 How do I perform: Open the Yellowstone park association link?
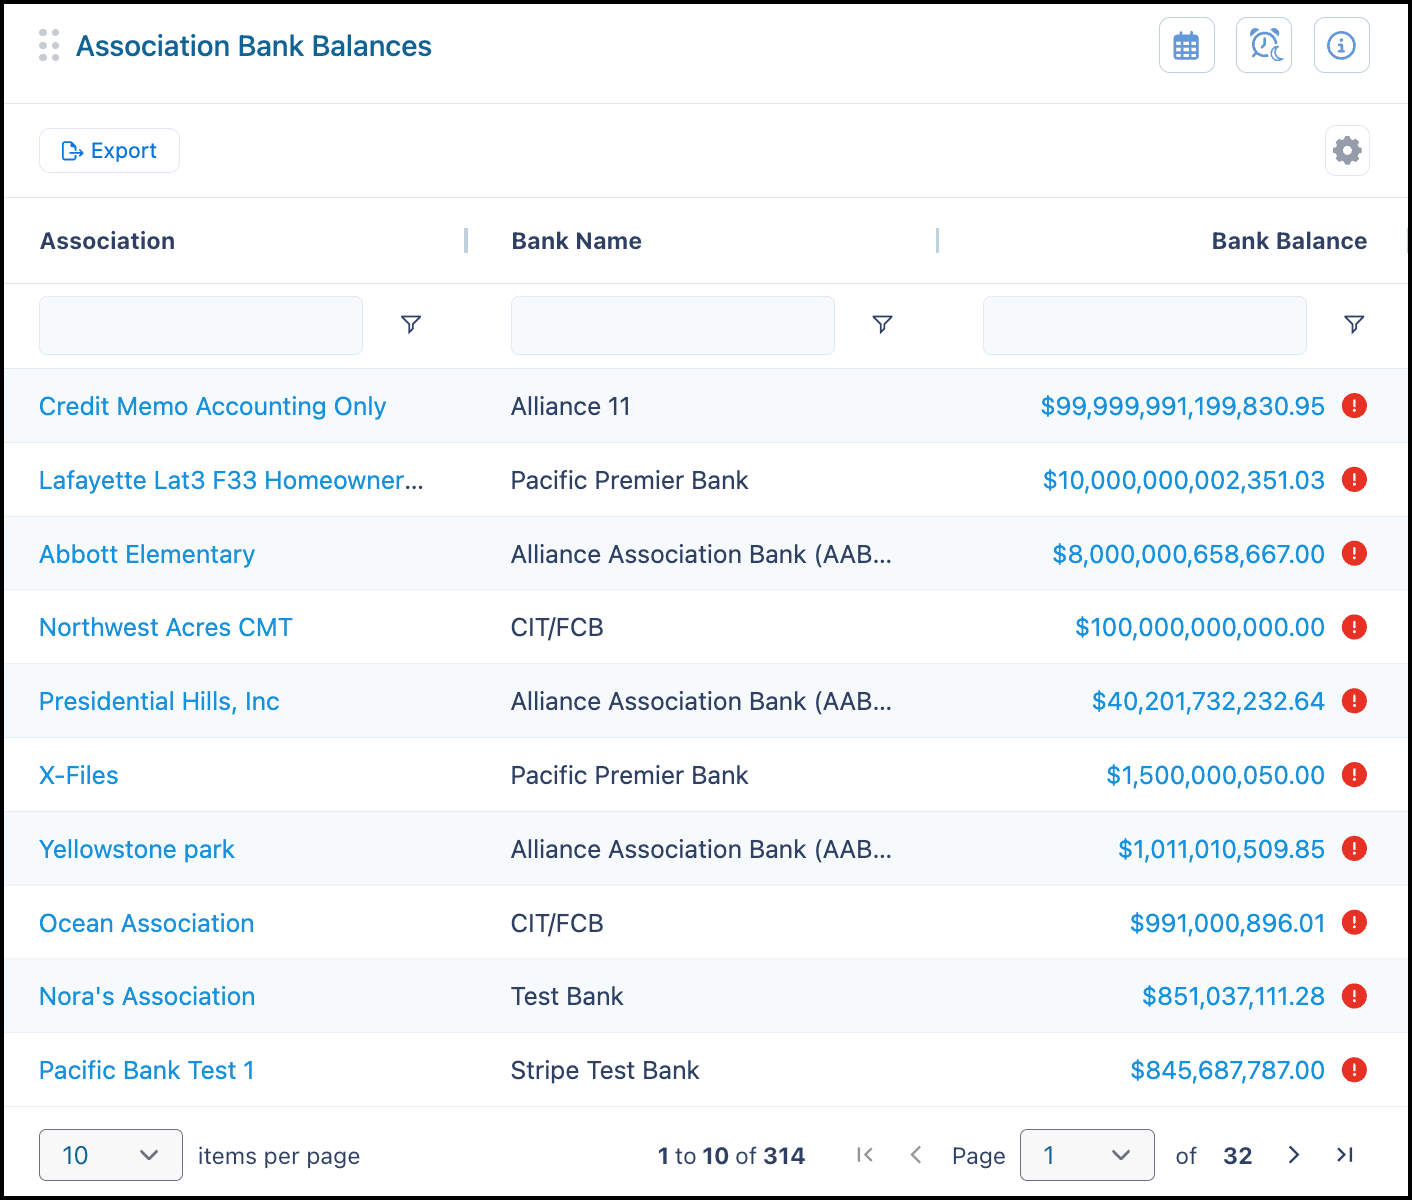click(x=137, y=849)
